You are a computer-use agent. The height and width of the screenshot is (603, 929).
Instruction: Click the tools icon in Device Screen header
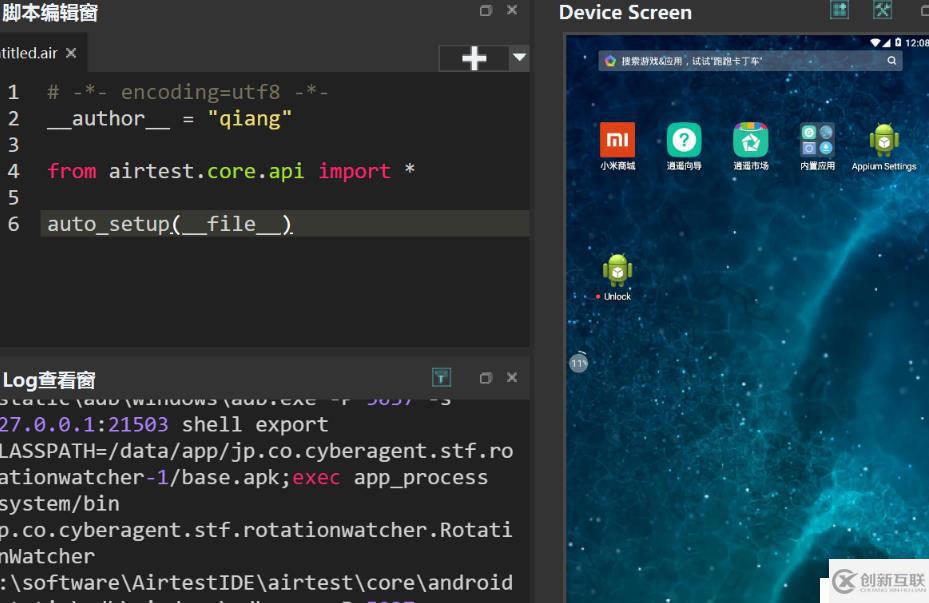[883, 9]
